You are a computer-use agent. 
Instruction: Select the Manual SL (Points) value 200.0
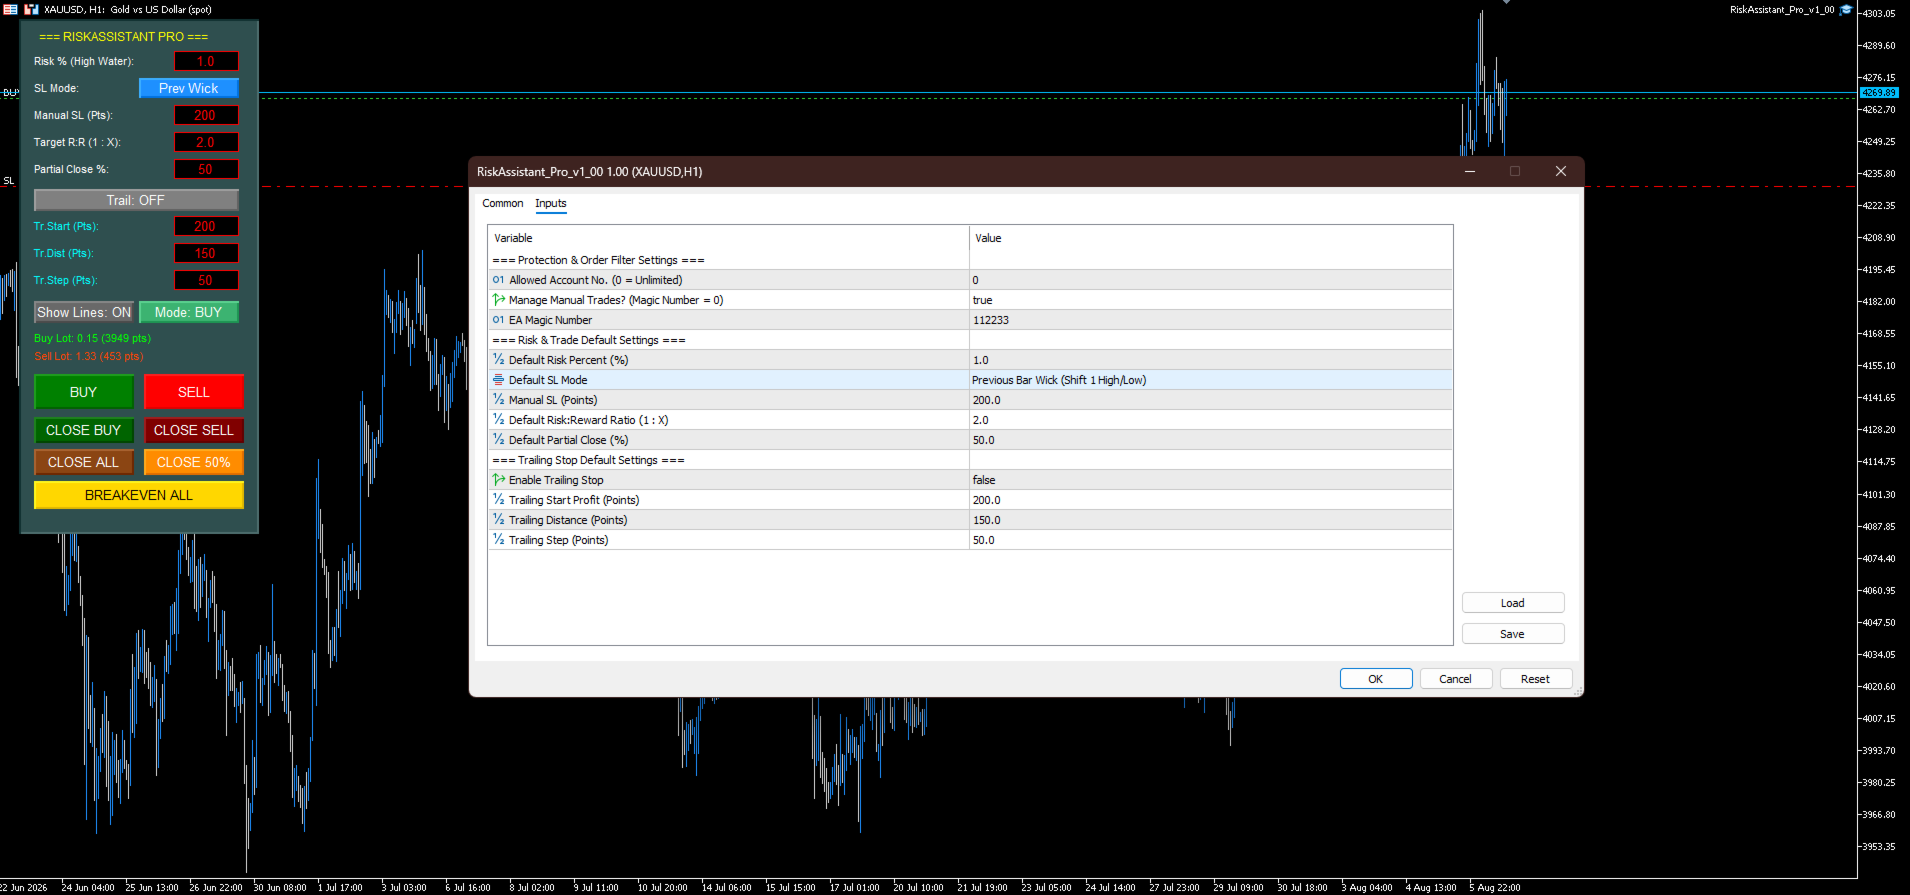(1211, 400)
